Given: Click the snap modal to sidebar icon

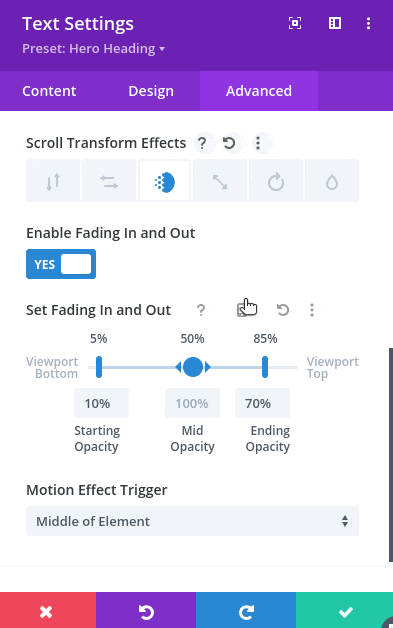Looking at the screenshot, I should tap(335, 23).
